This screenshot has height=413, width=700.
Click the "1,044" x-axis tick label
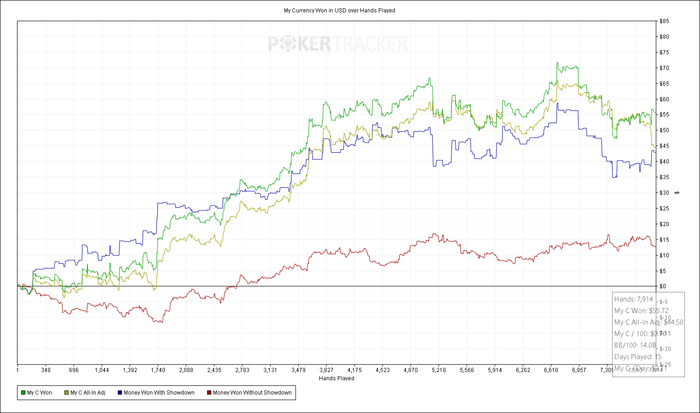(102, 370)
